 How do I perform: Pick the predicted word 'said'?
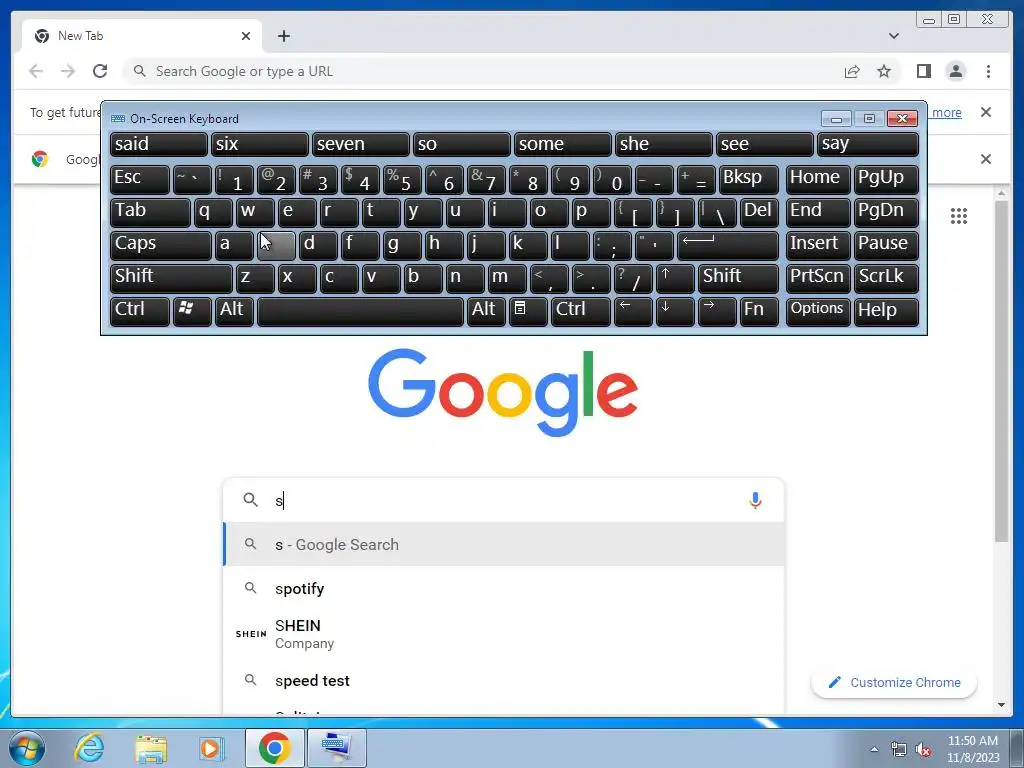point(159,144)
